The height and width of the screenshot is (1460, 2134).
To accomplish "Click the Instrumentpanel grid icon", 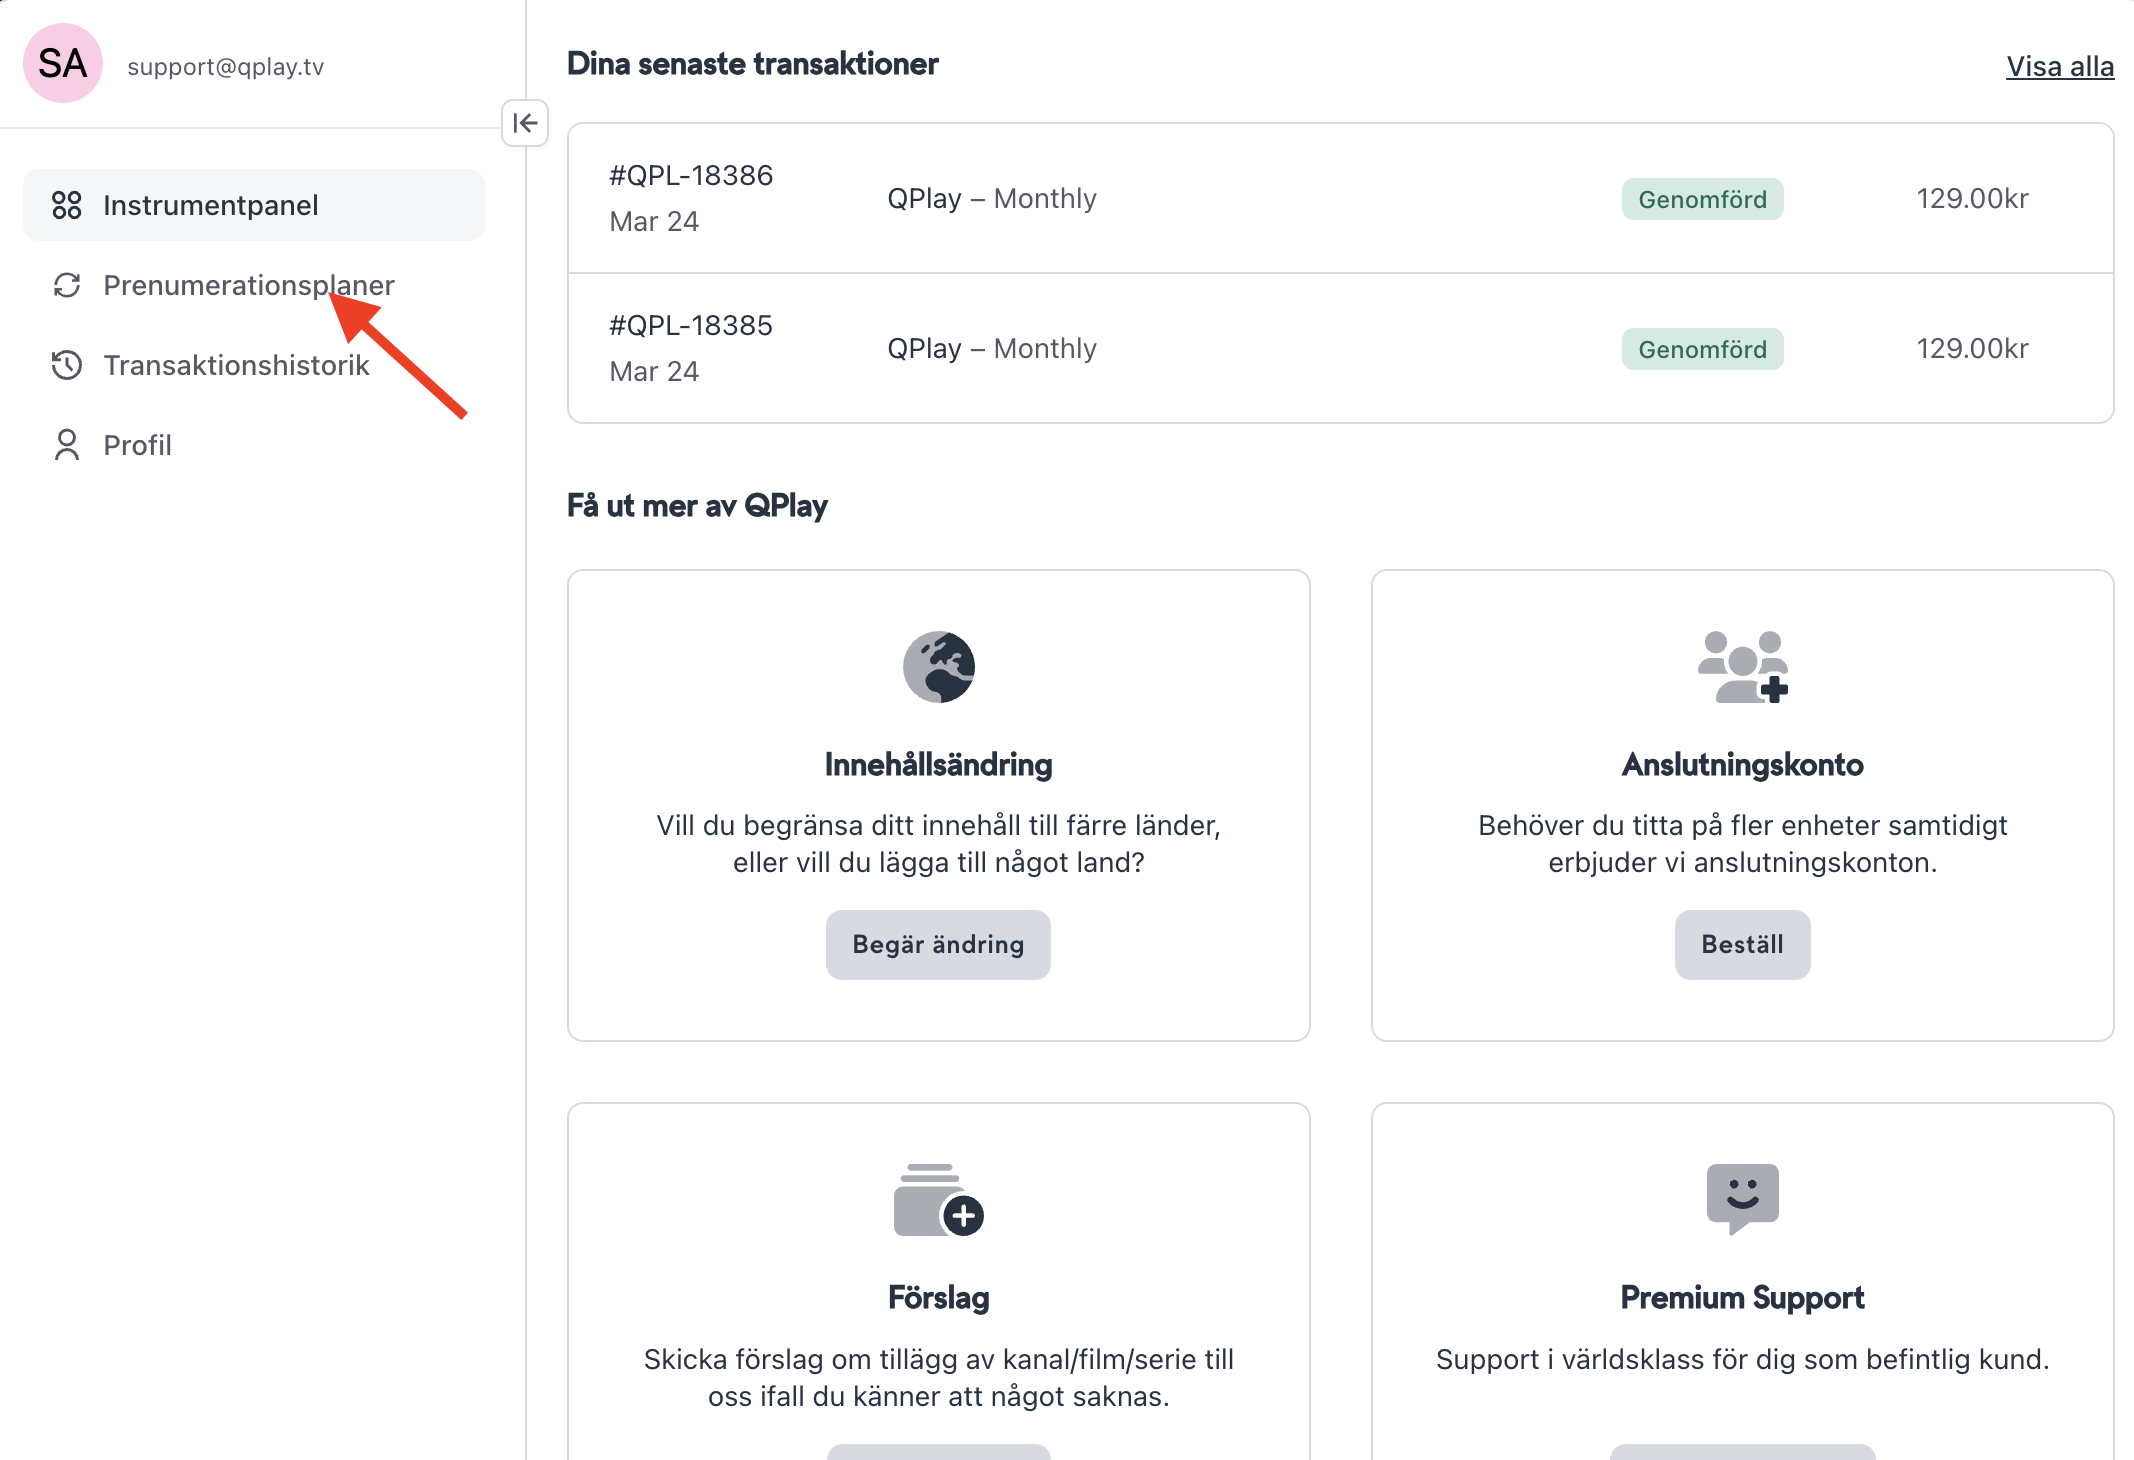I will point(67,205).
